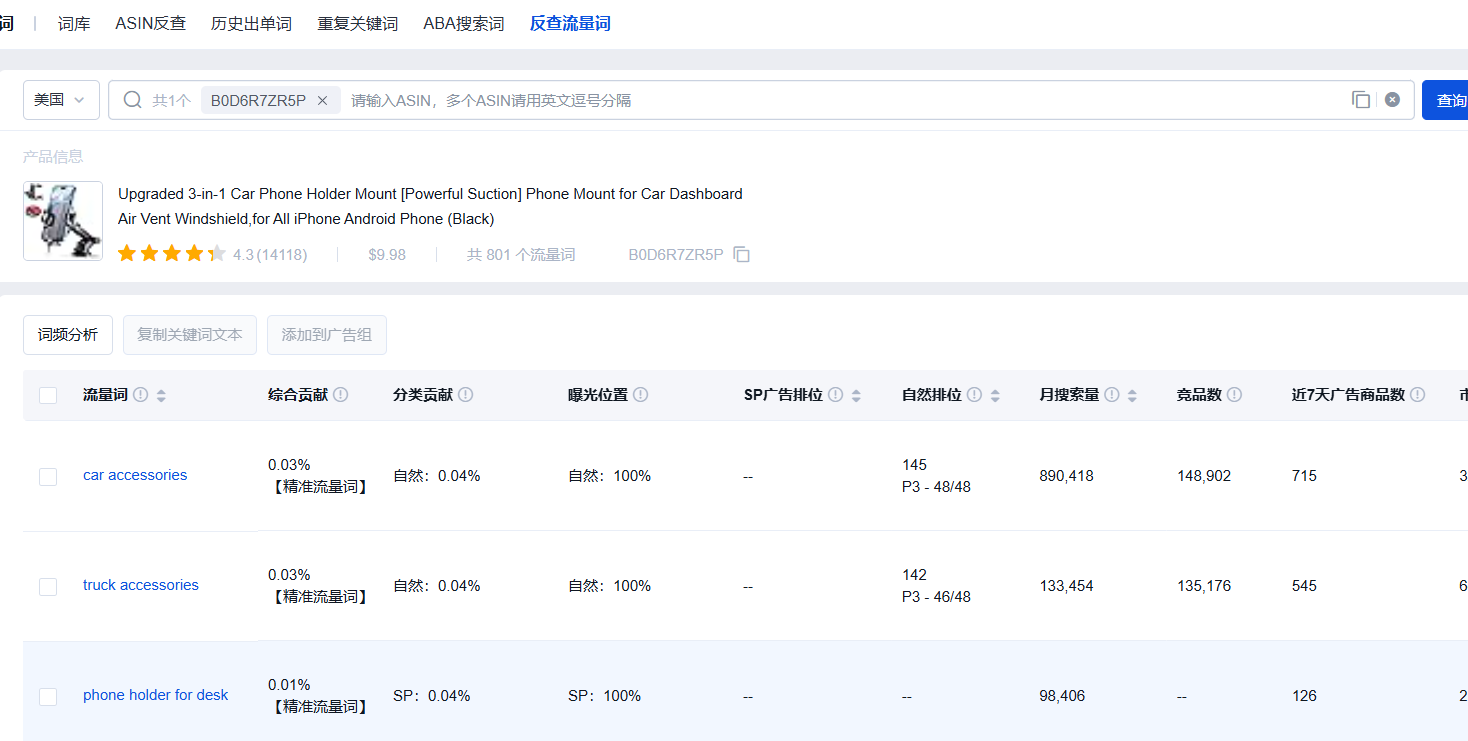1468x741 pixels.
Task: Click the info icon next to 竞品数
Action: (x=1235, y=395)
